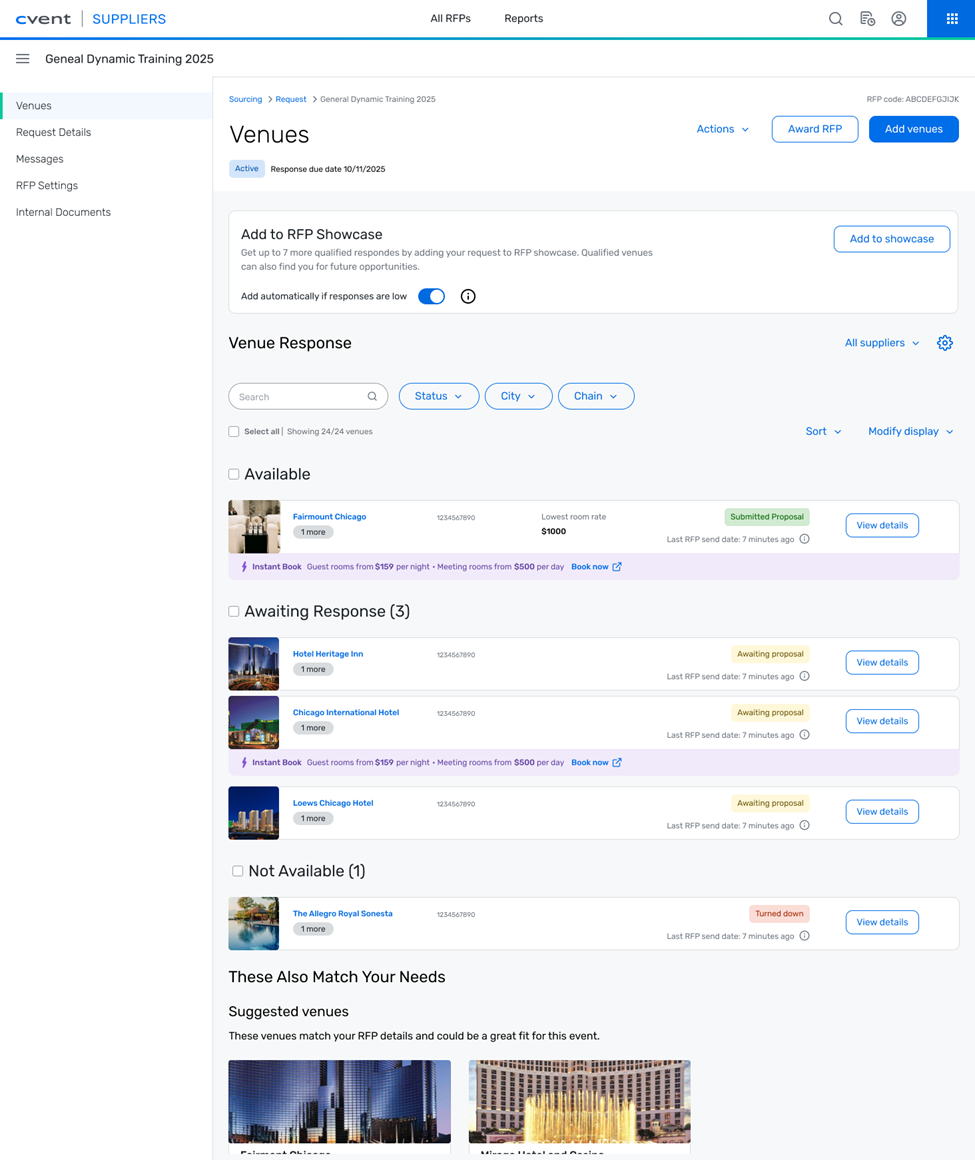This screenshot has width=975, height=1160.
Task: Open the app switcher grid icon
Action: (x=952, y=18)
